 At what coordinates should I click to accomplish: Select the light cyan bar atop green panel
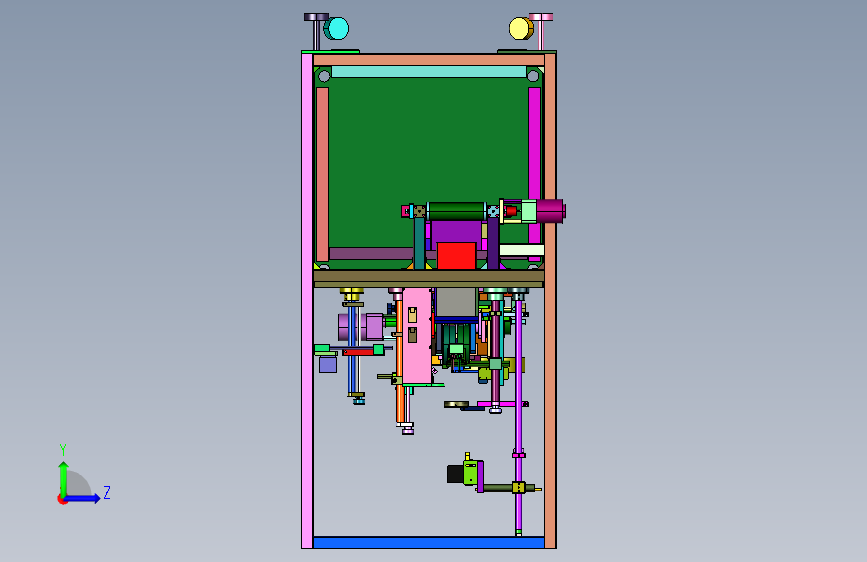pyautogui.click(x=429, y=71)
